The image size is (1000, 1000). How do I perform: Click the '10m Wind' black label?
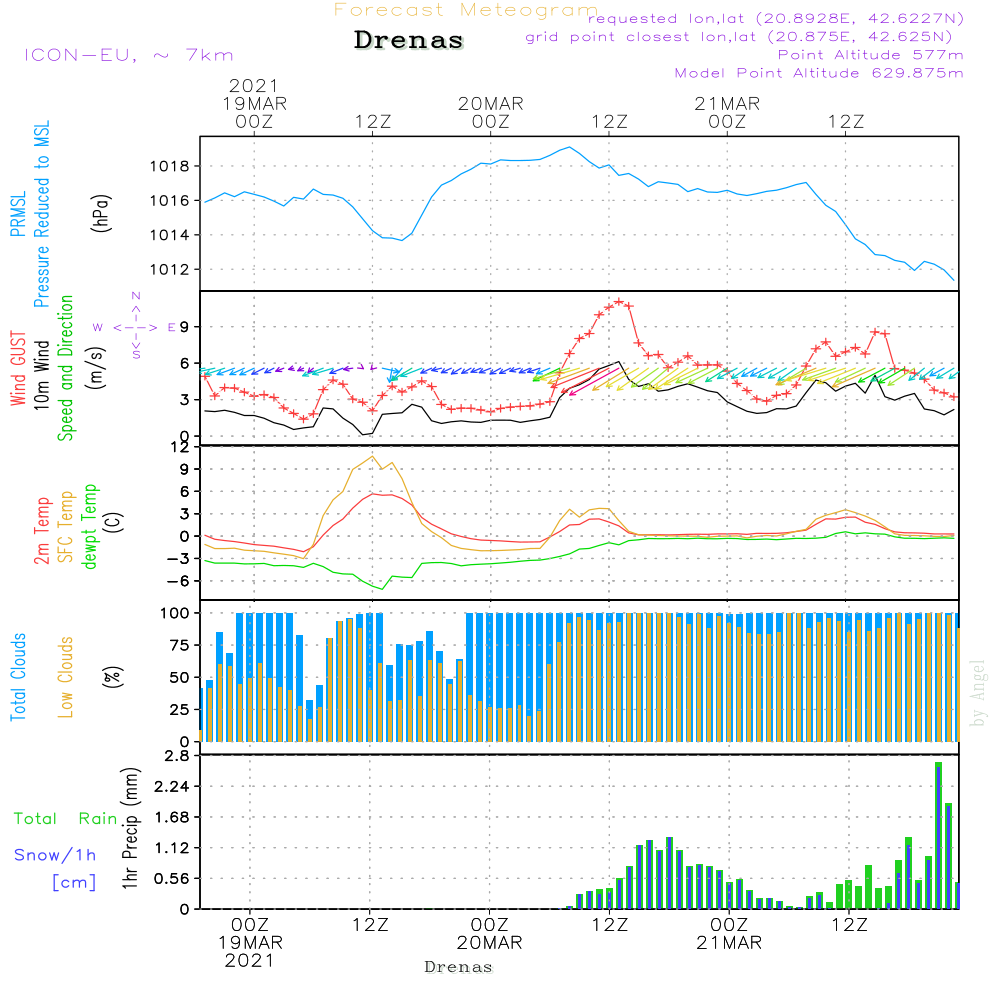coord(41,375)
